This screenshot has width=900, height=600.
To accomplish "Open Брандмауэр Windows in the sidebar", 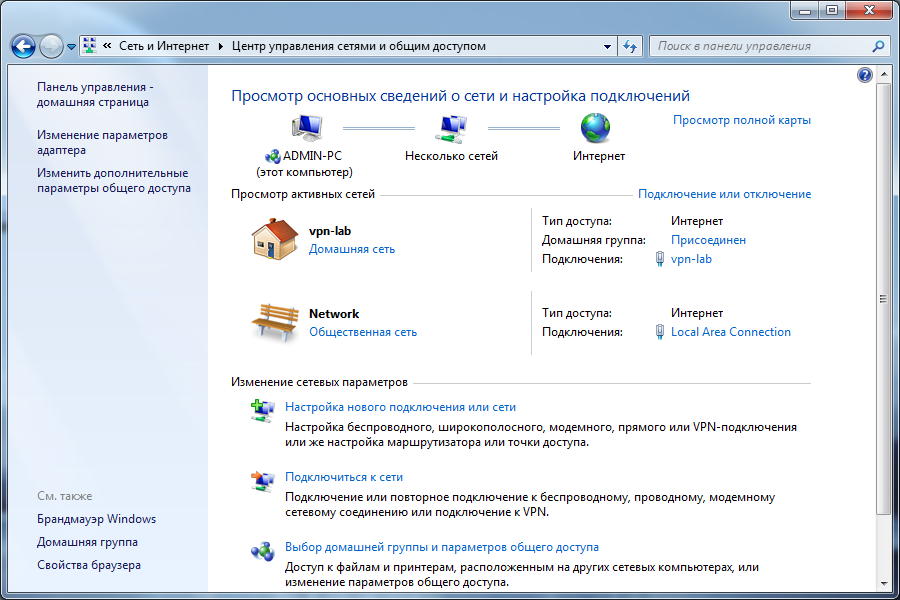I will (x=96, y=519).
